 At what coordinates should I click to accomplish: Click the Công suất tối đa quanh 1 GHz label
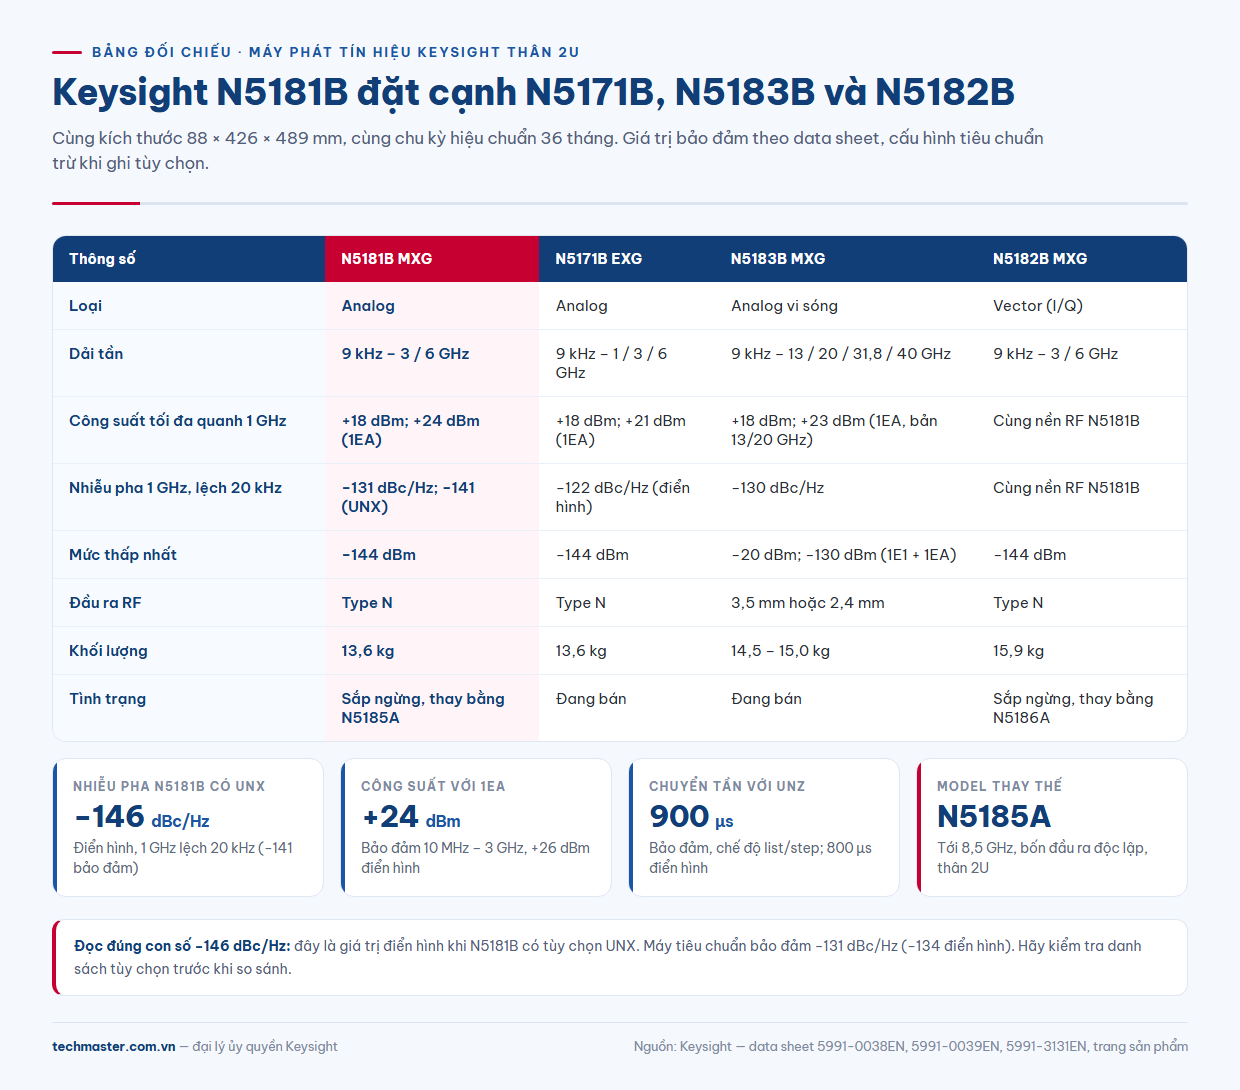tap(178, 421)
